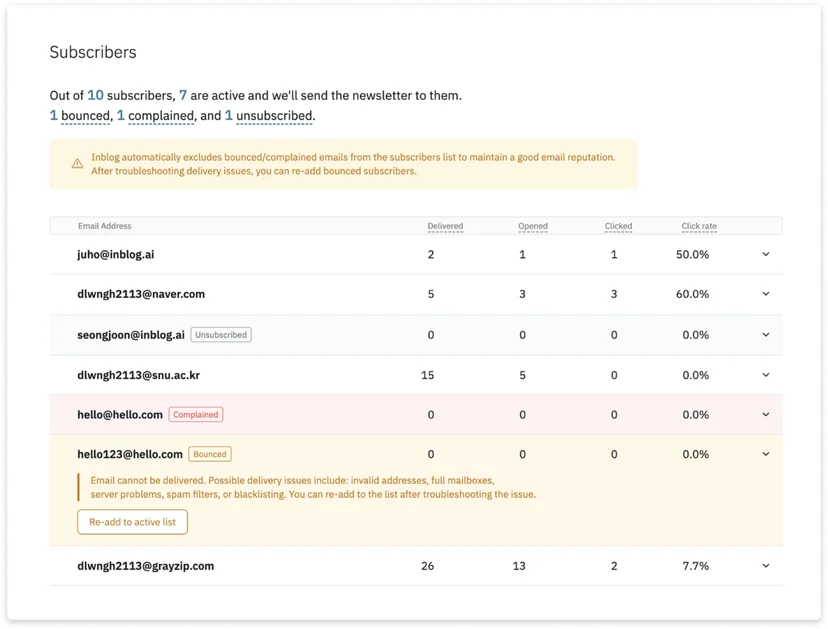Select the email dlwngh2113@grayzip.com

146,566
